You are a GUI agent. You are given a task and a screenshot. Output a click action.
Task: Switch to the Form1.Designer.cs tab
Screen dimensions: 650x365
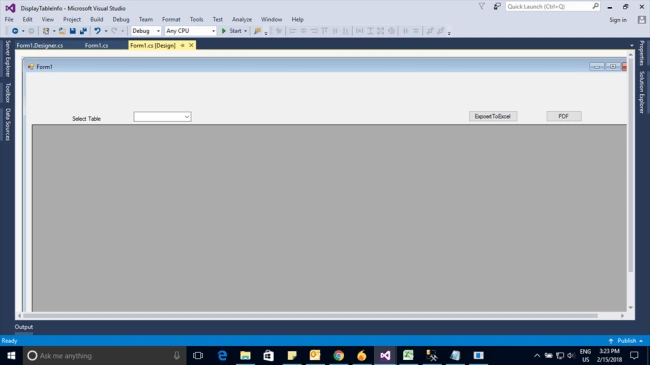[40, 46]
